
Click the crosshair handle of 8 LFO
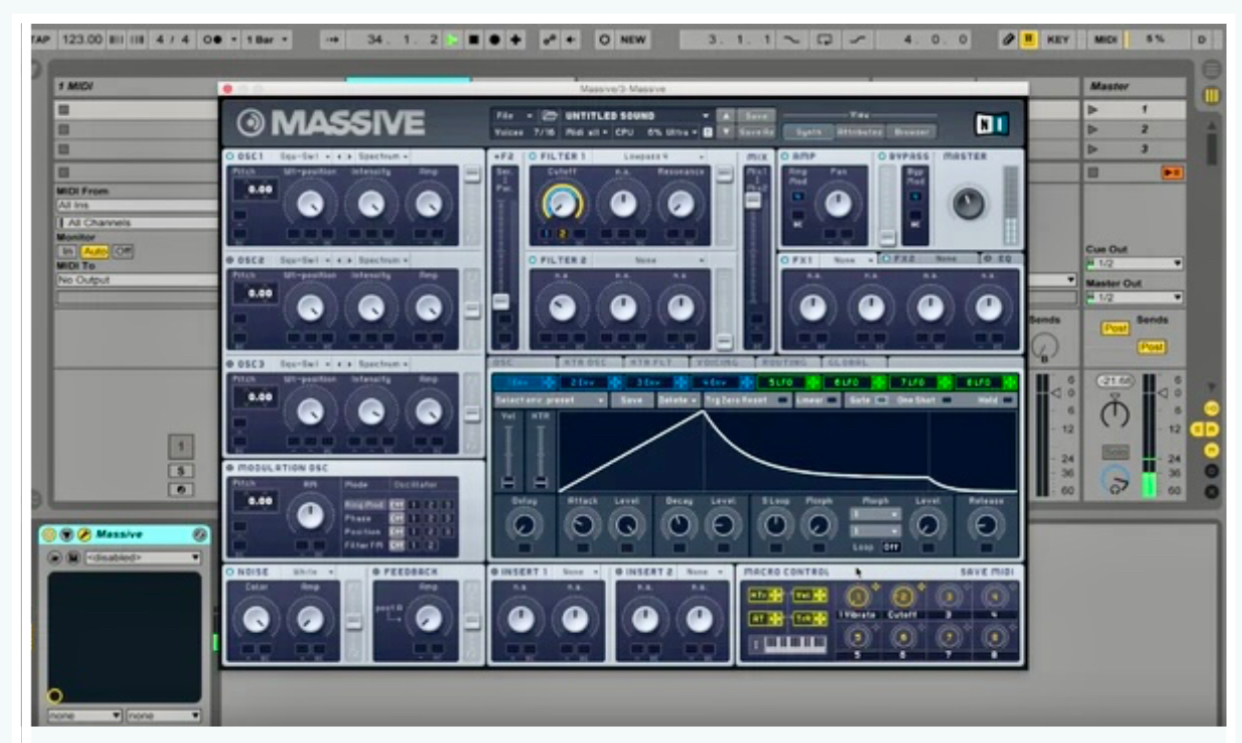click(x=1011, y=382)
